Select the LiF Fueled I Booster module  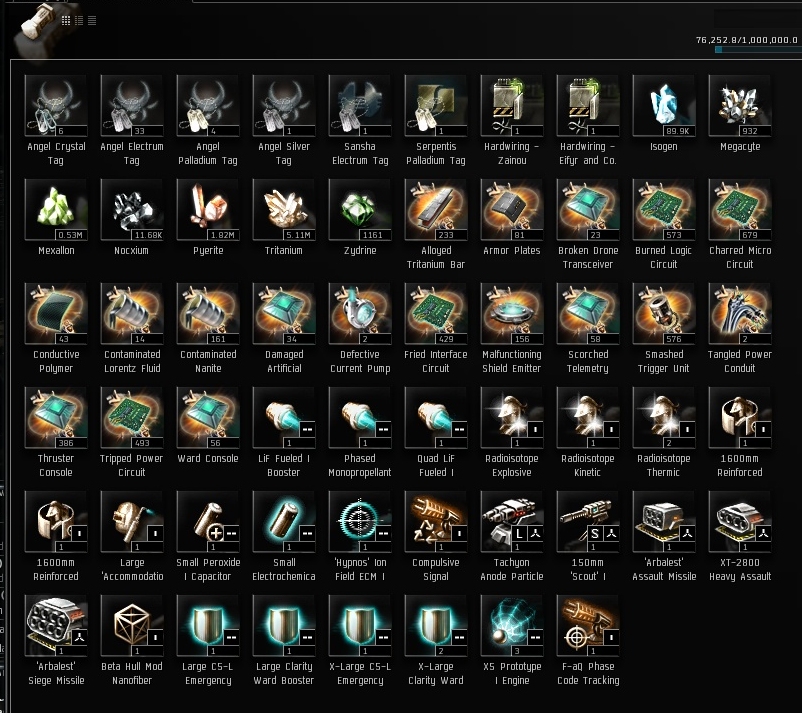[x=284, y=417]
